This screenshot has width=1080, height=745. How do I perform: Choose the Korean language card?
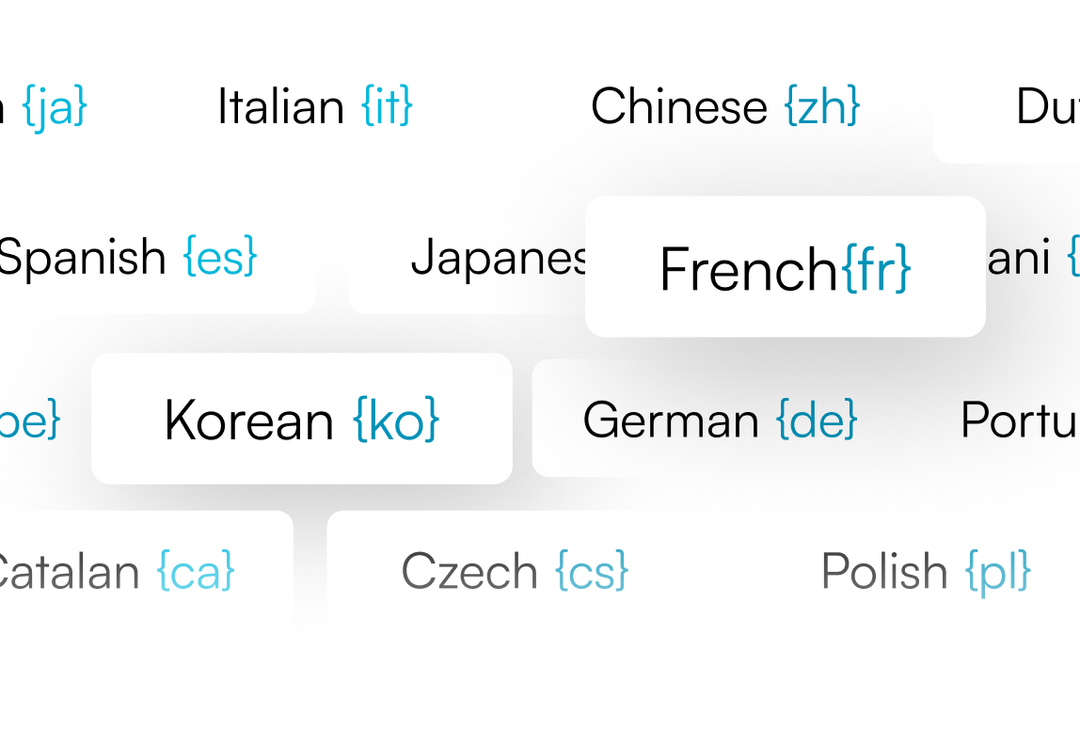click(301, 419)
